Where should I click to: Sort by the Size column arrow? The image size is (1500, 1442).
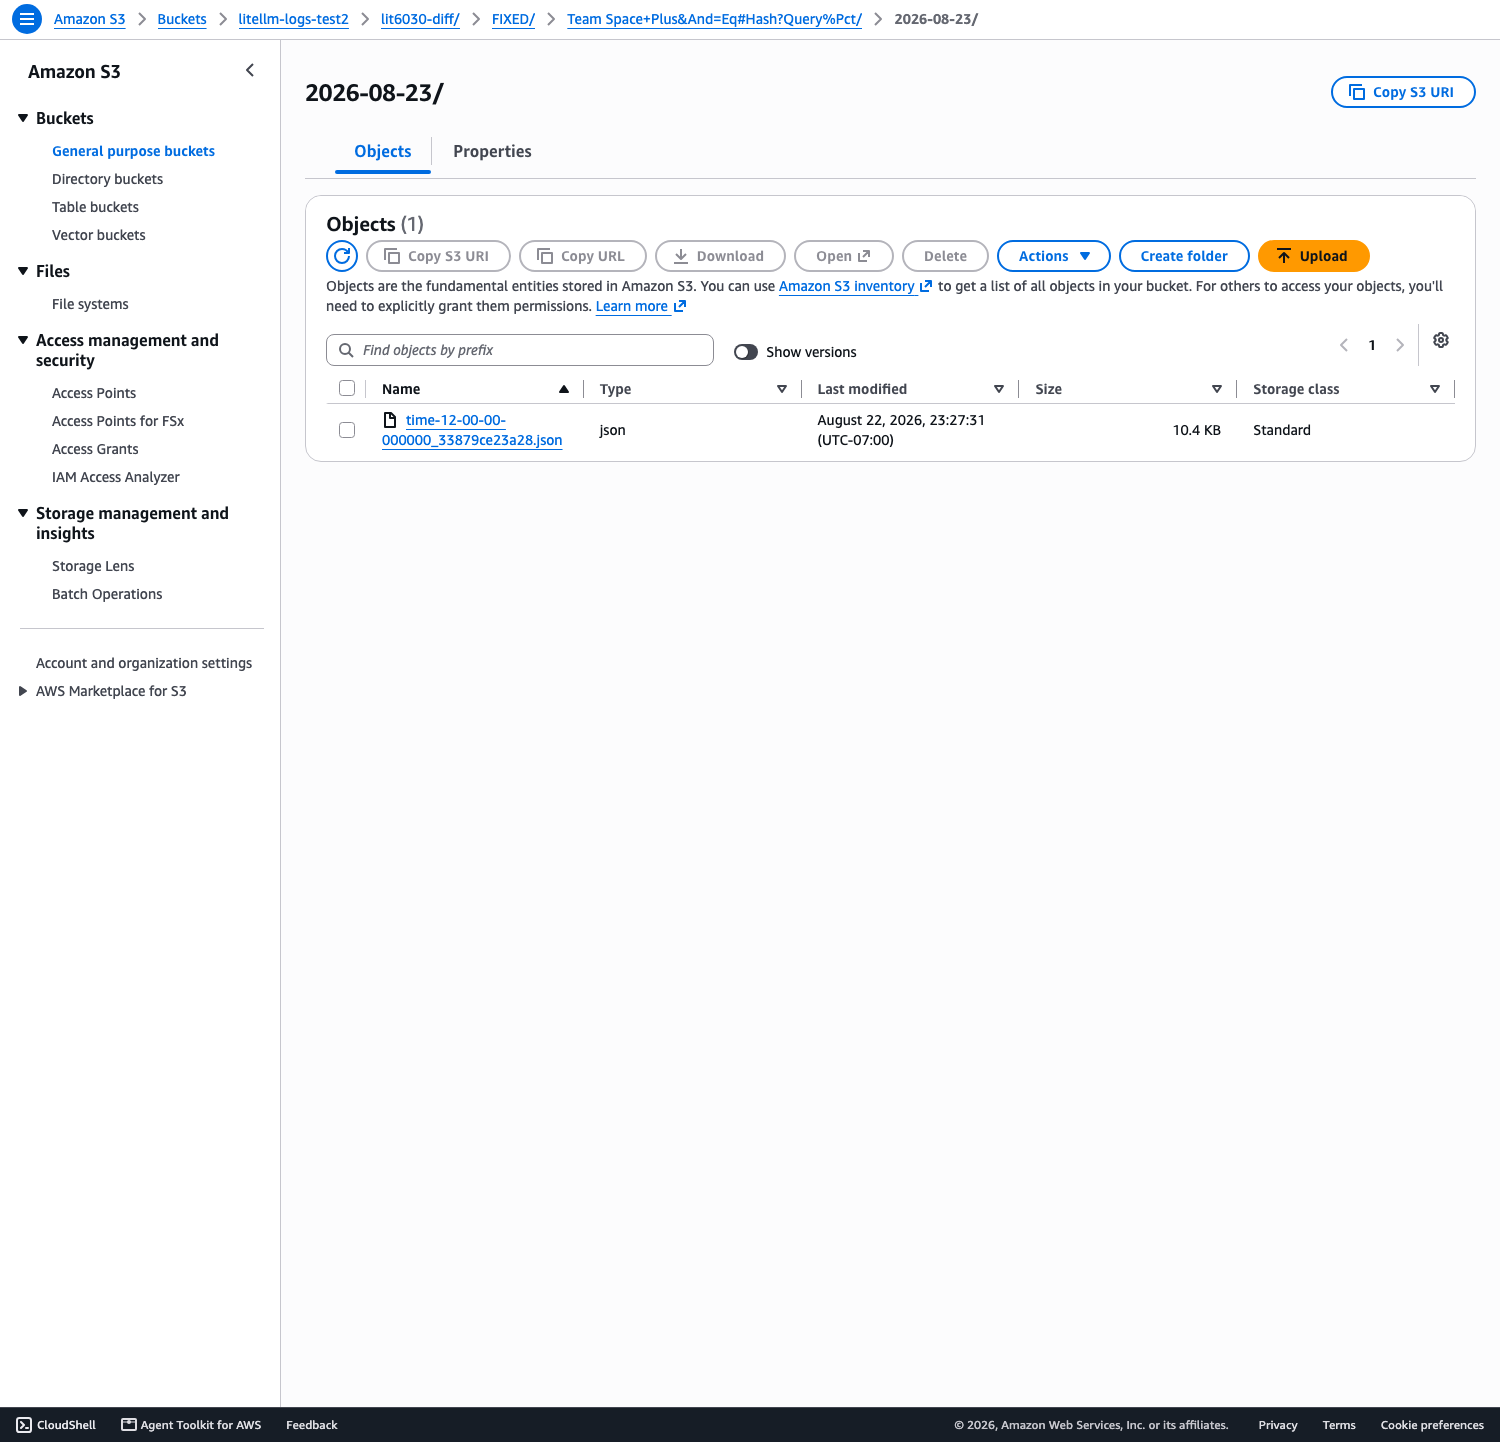tap(1217, 389)
